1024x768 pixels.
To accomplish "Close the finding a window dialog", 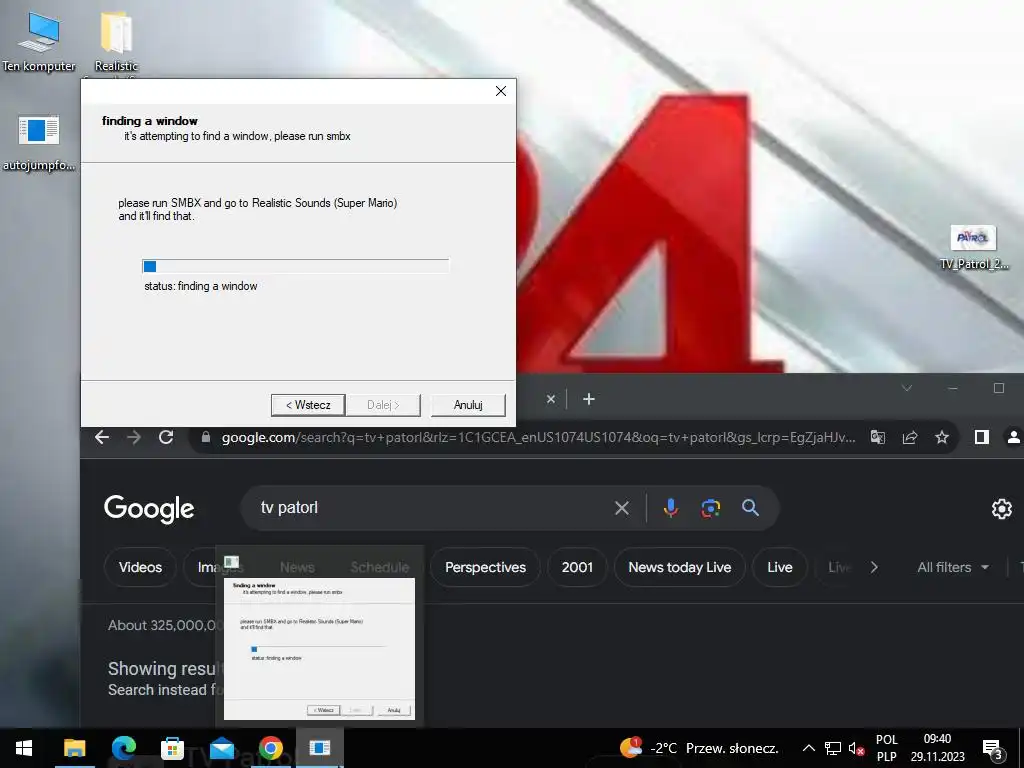I will coord(501,91).
